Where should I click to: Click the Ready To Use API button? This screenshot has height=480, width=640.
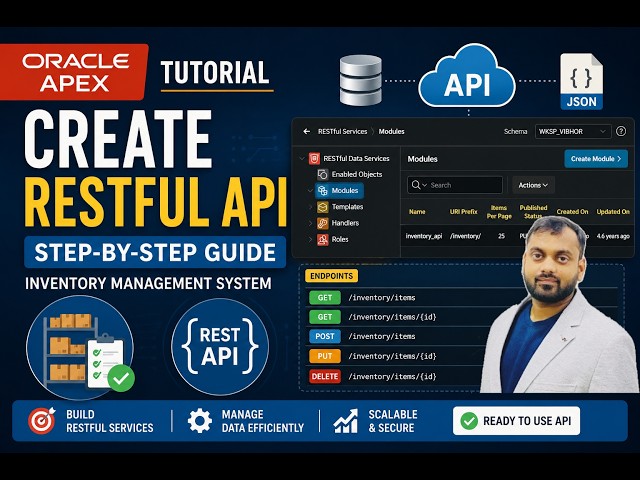click(x=516, y=421)
